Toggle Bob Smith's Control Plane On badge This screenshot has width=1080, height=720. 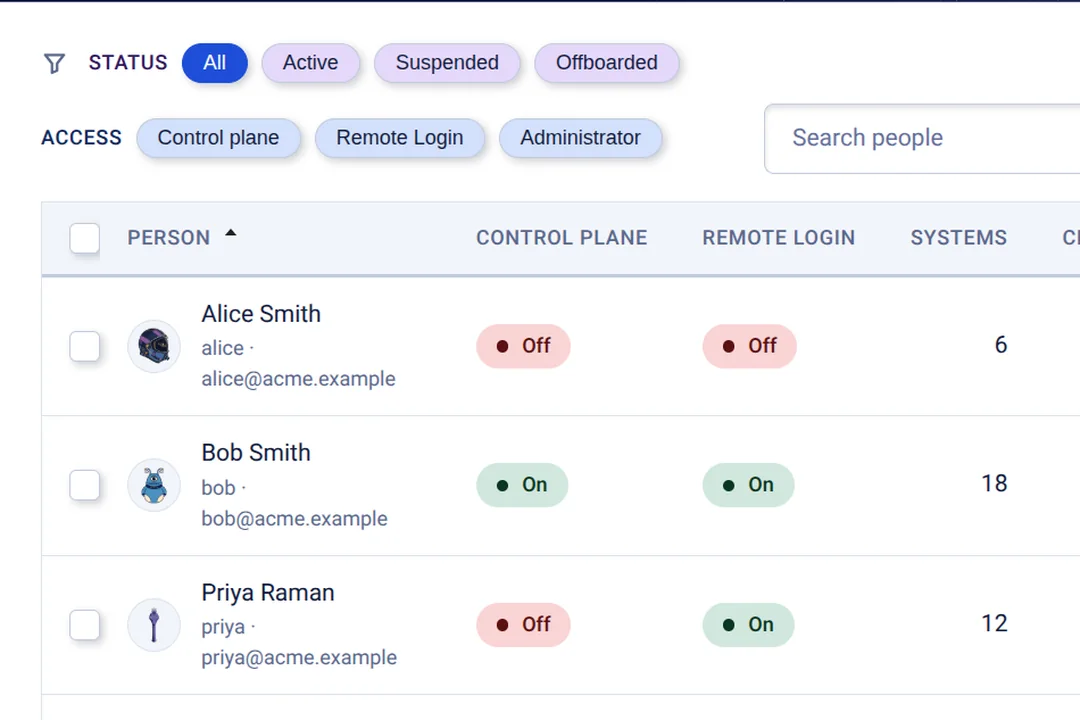[x=522, y=485]
